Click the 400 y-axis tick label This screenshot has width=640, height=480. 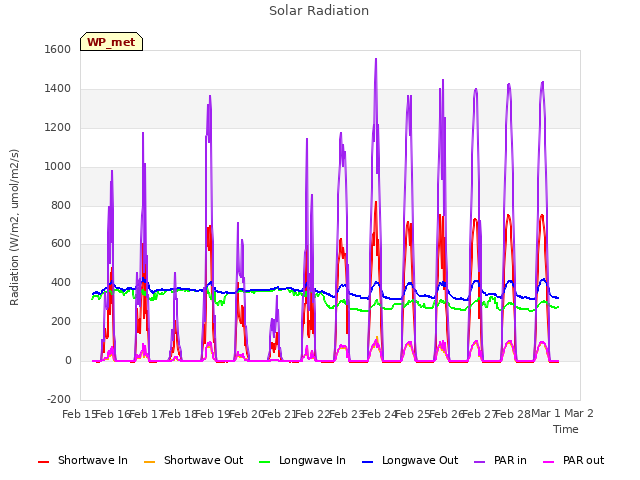point(61,282)
